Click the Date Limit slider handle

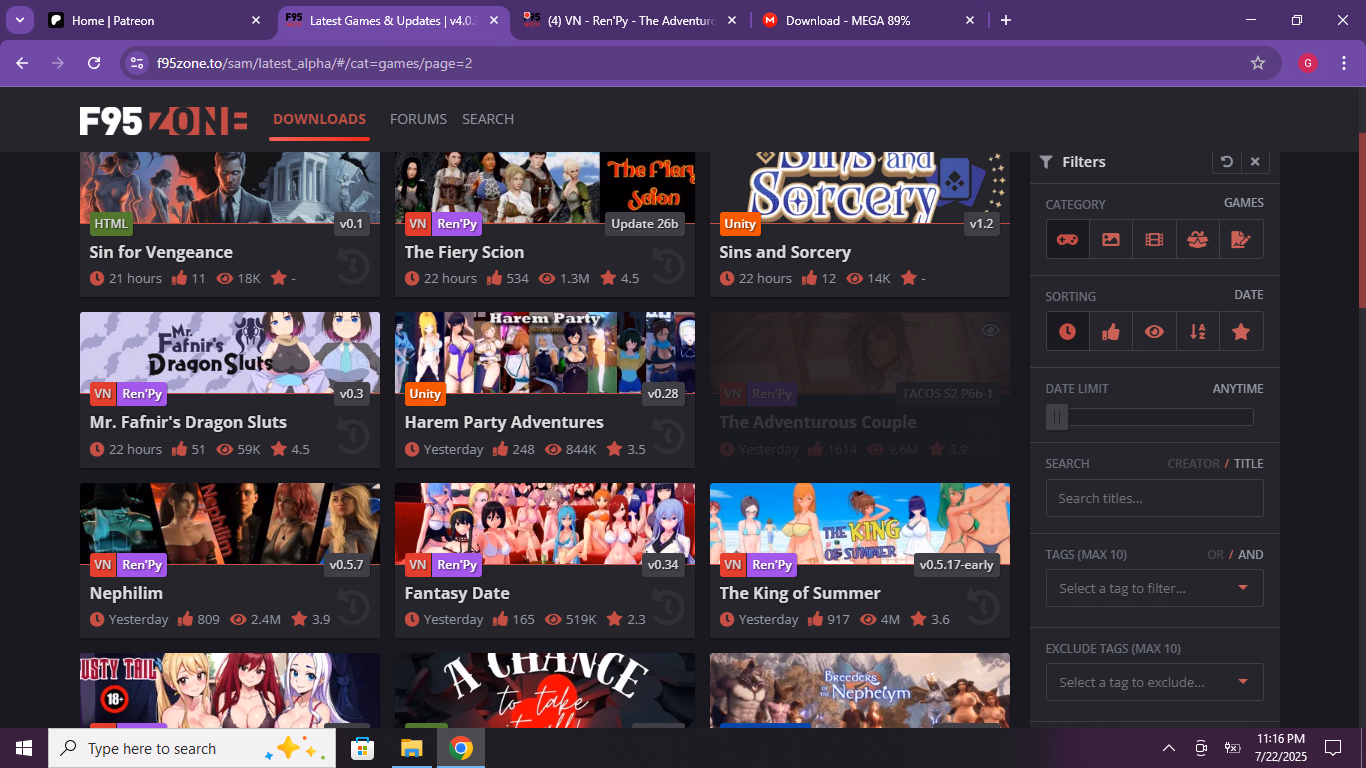tap(1057, 417)
